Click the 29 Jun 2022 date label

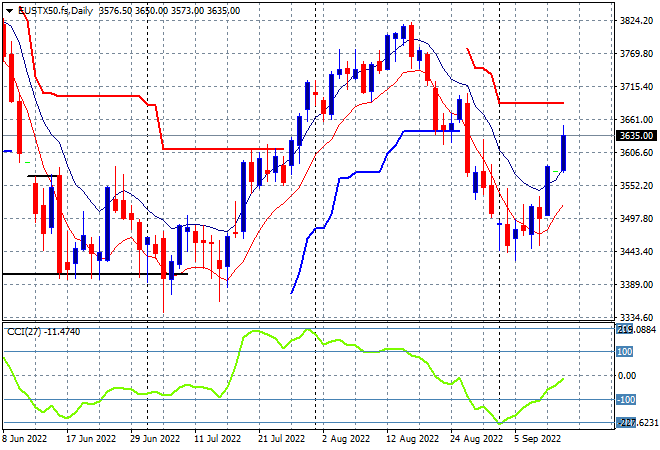(155, 439)
